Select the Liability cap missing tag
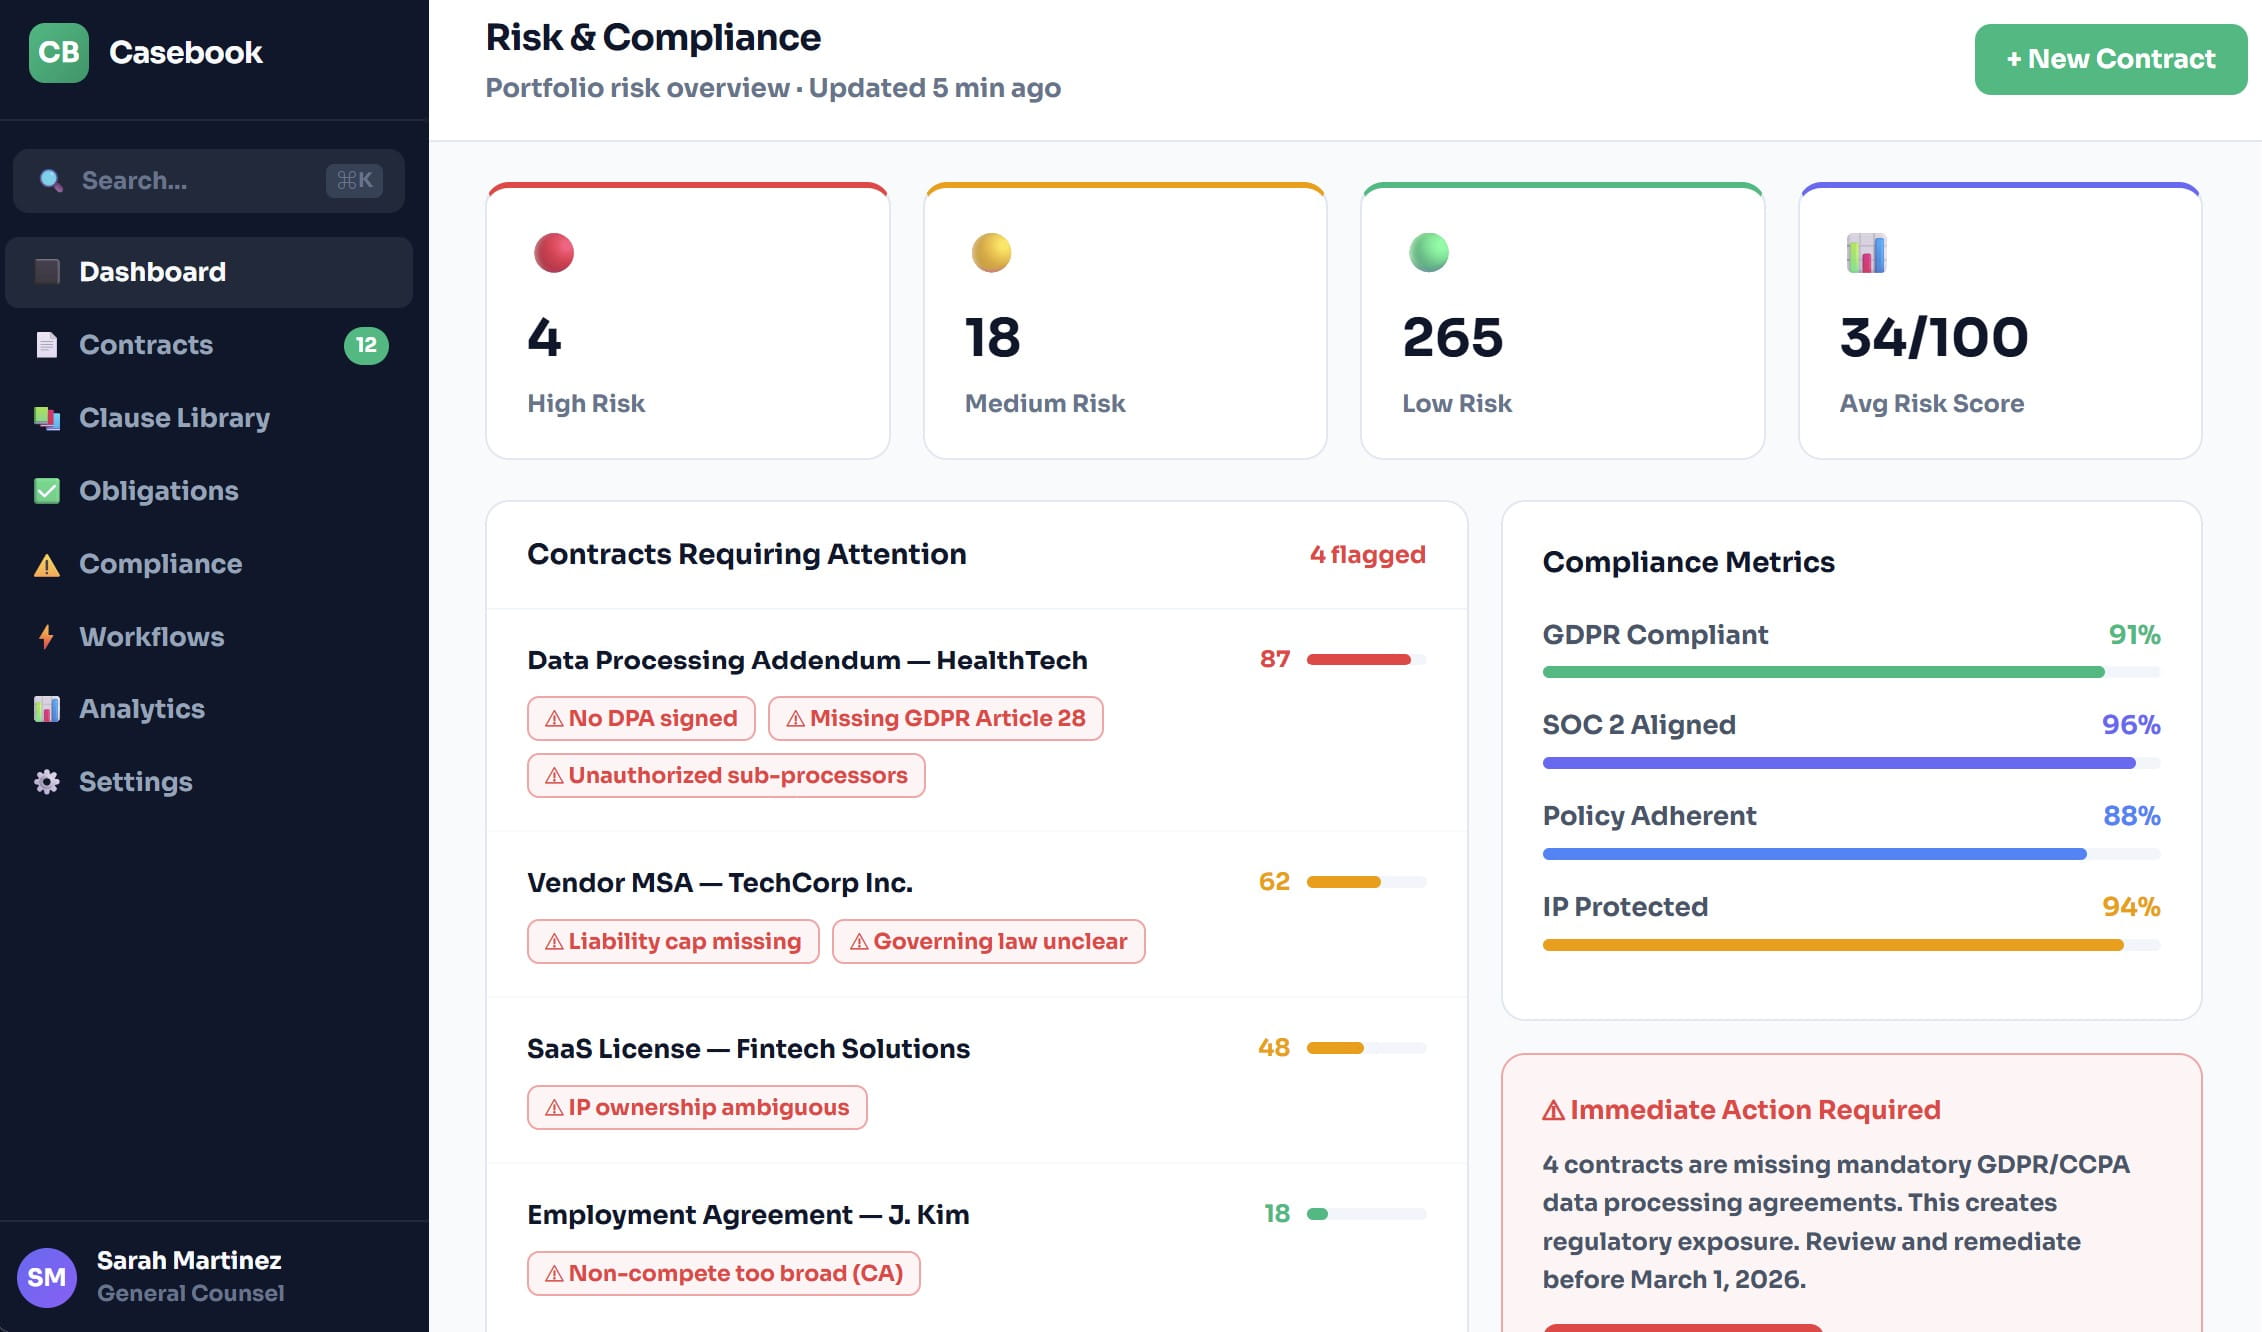2262x1332 pixels. point(672,942)
